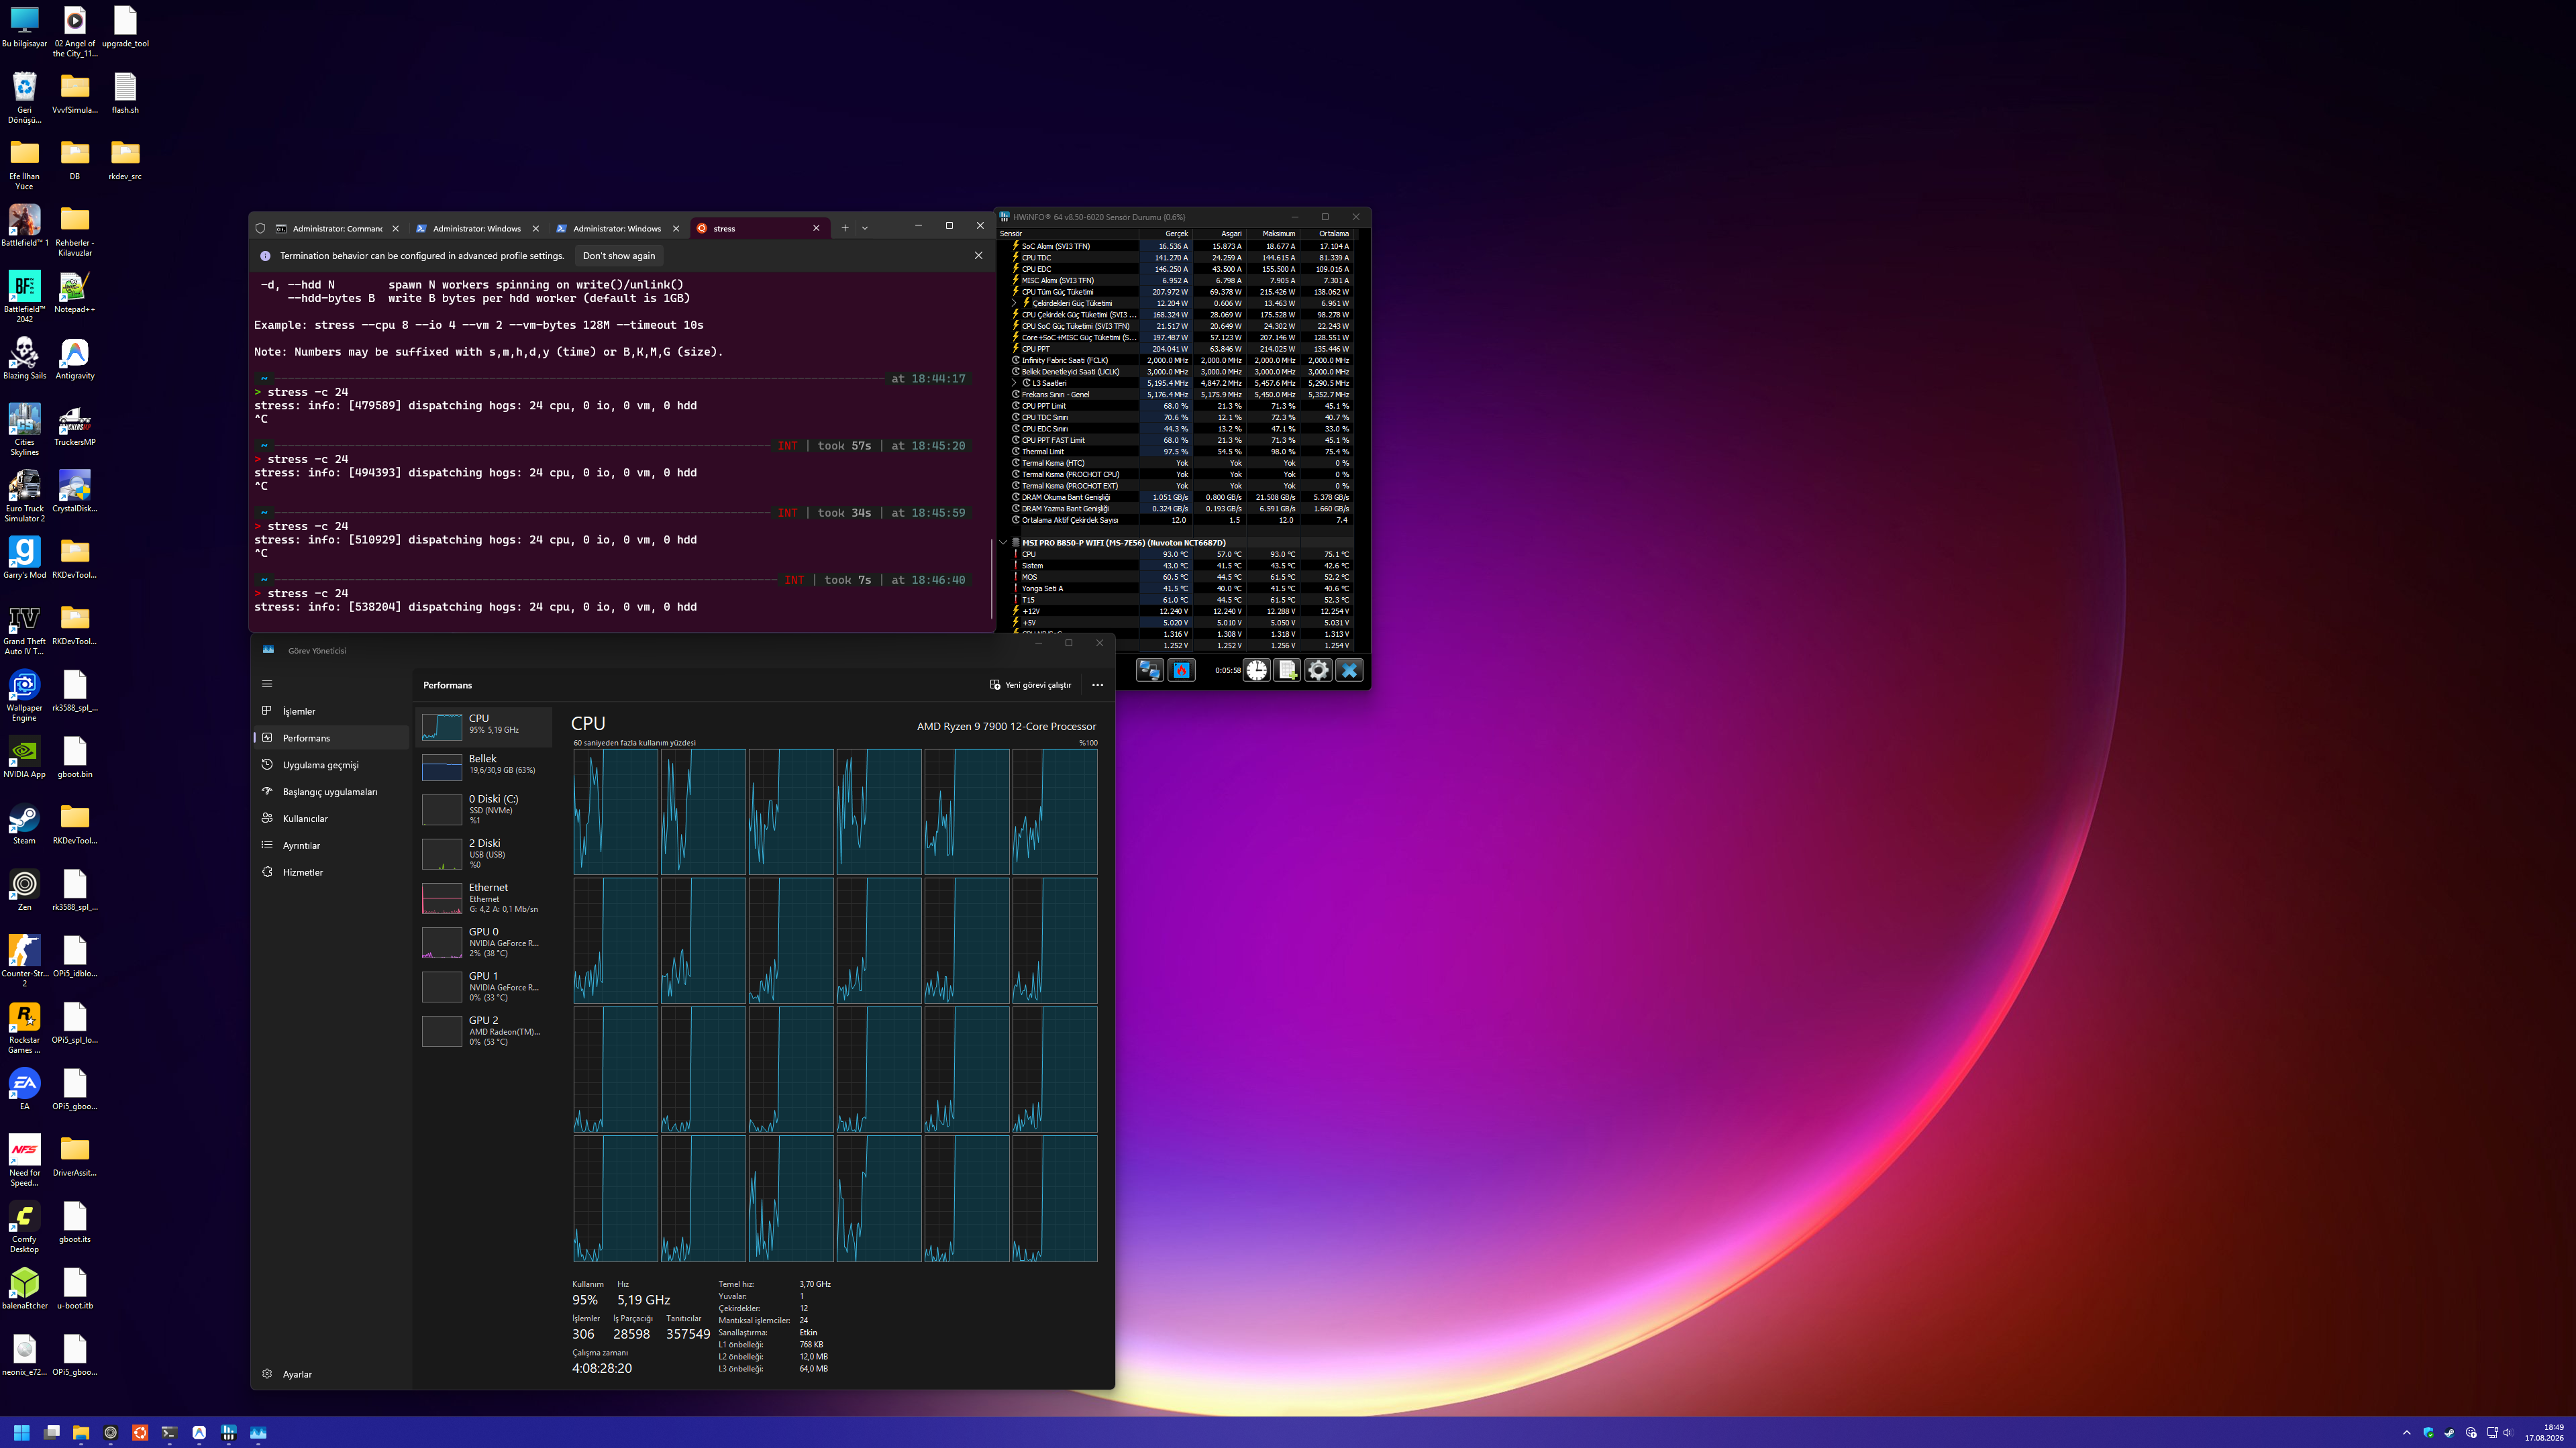Open the Geri Dönüşüm recycle bin icon
Screen dimensions: 2576x1448
pyautogui.click(x=24, y=98)
